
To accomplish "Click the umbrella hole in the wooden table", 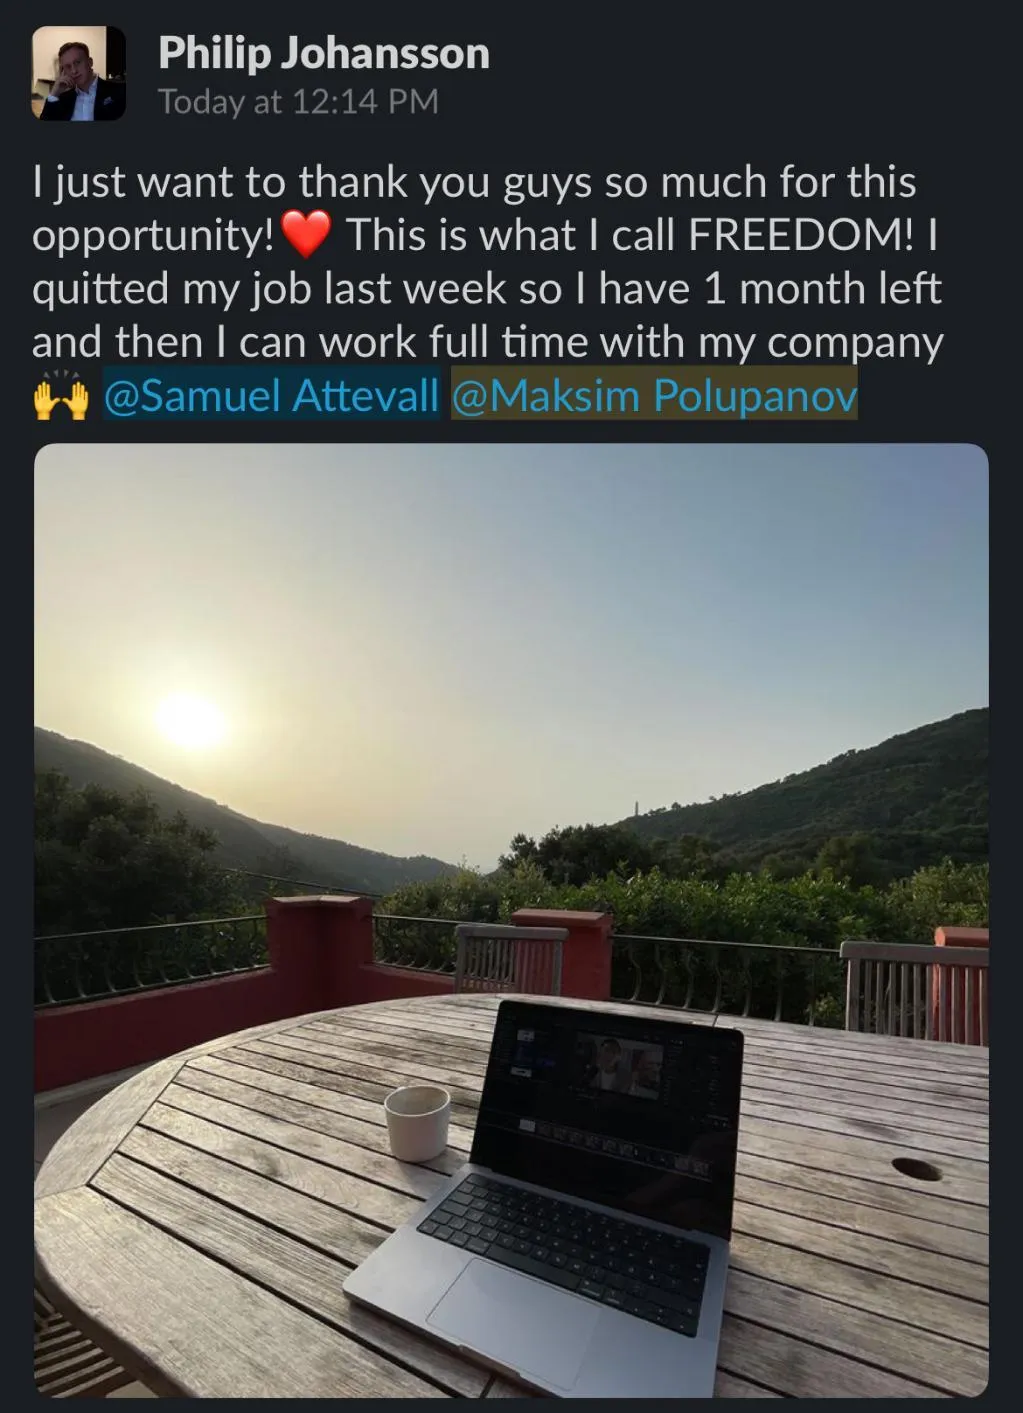I will [916, 1168].
